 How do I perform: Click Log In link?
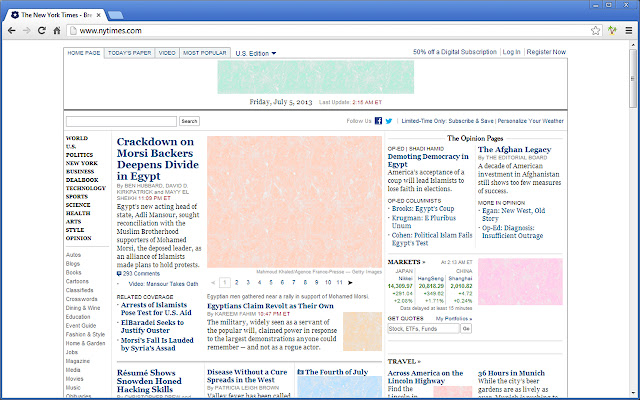[x=511, y=52]
